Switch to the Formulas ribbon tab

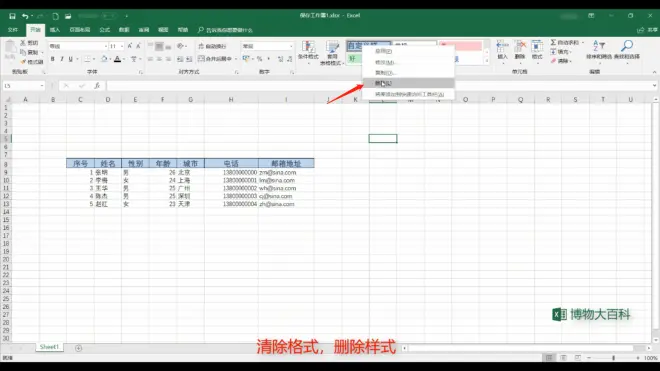coord(104,30)
